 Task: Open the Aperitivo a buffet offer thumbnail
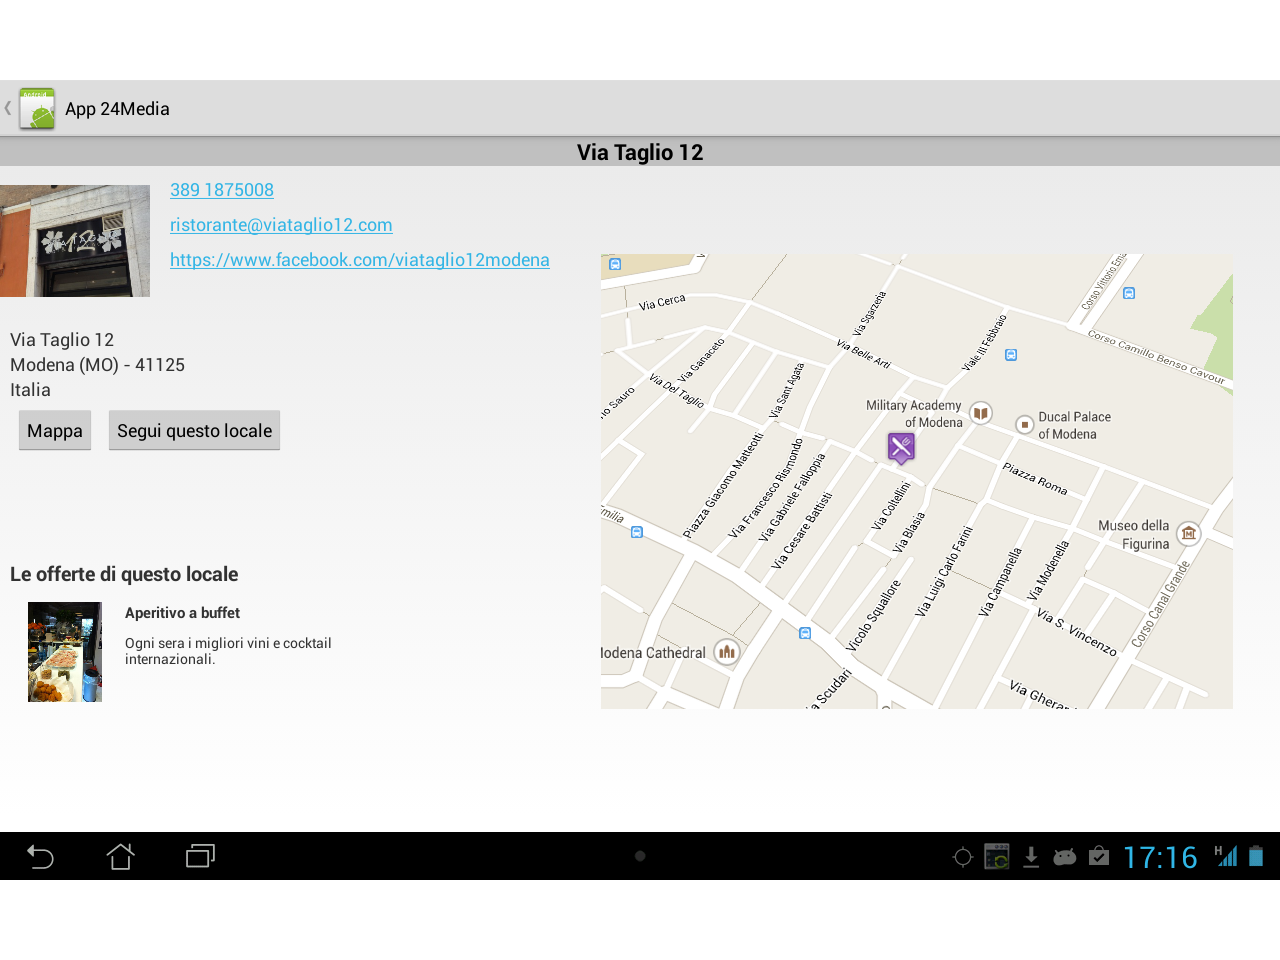(x=65, y=652)
